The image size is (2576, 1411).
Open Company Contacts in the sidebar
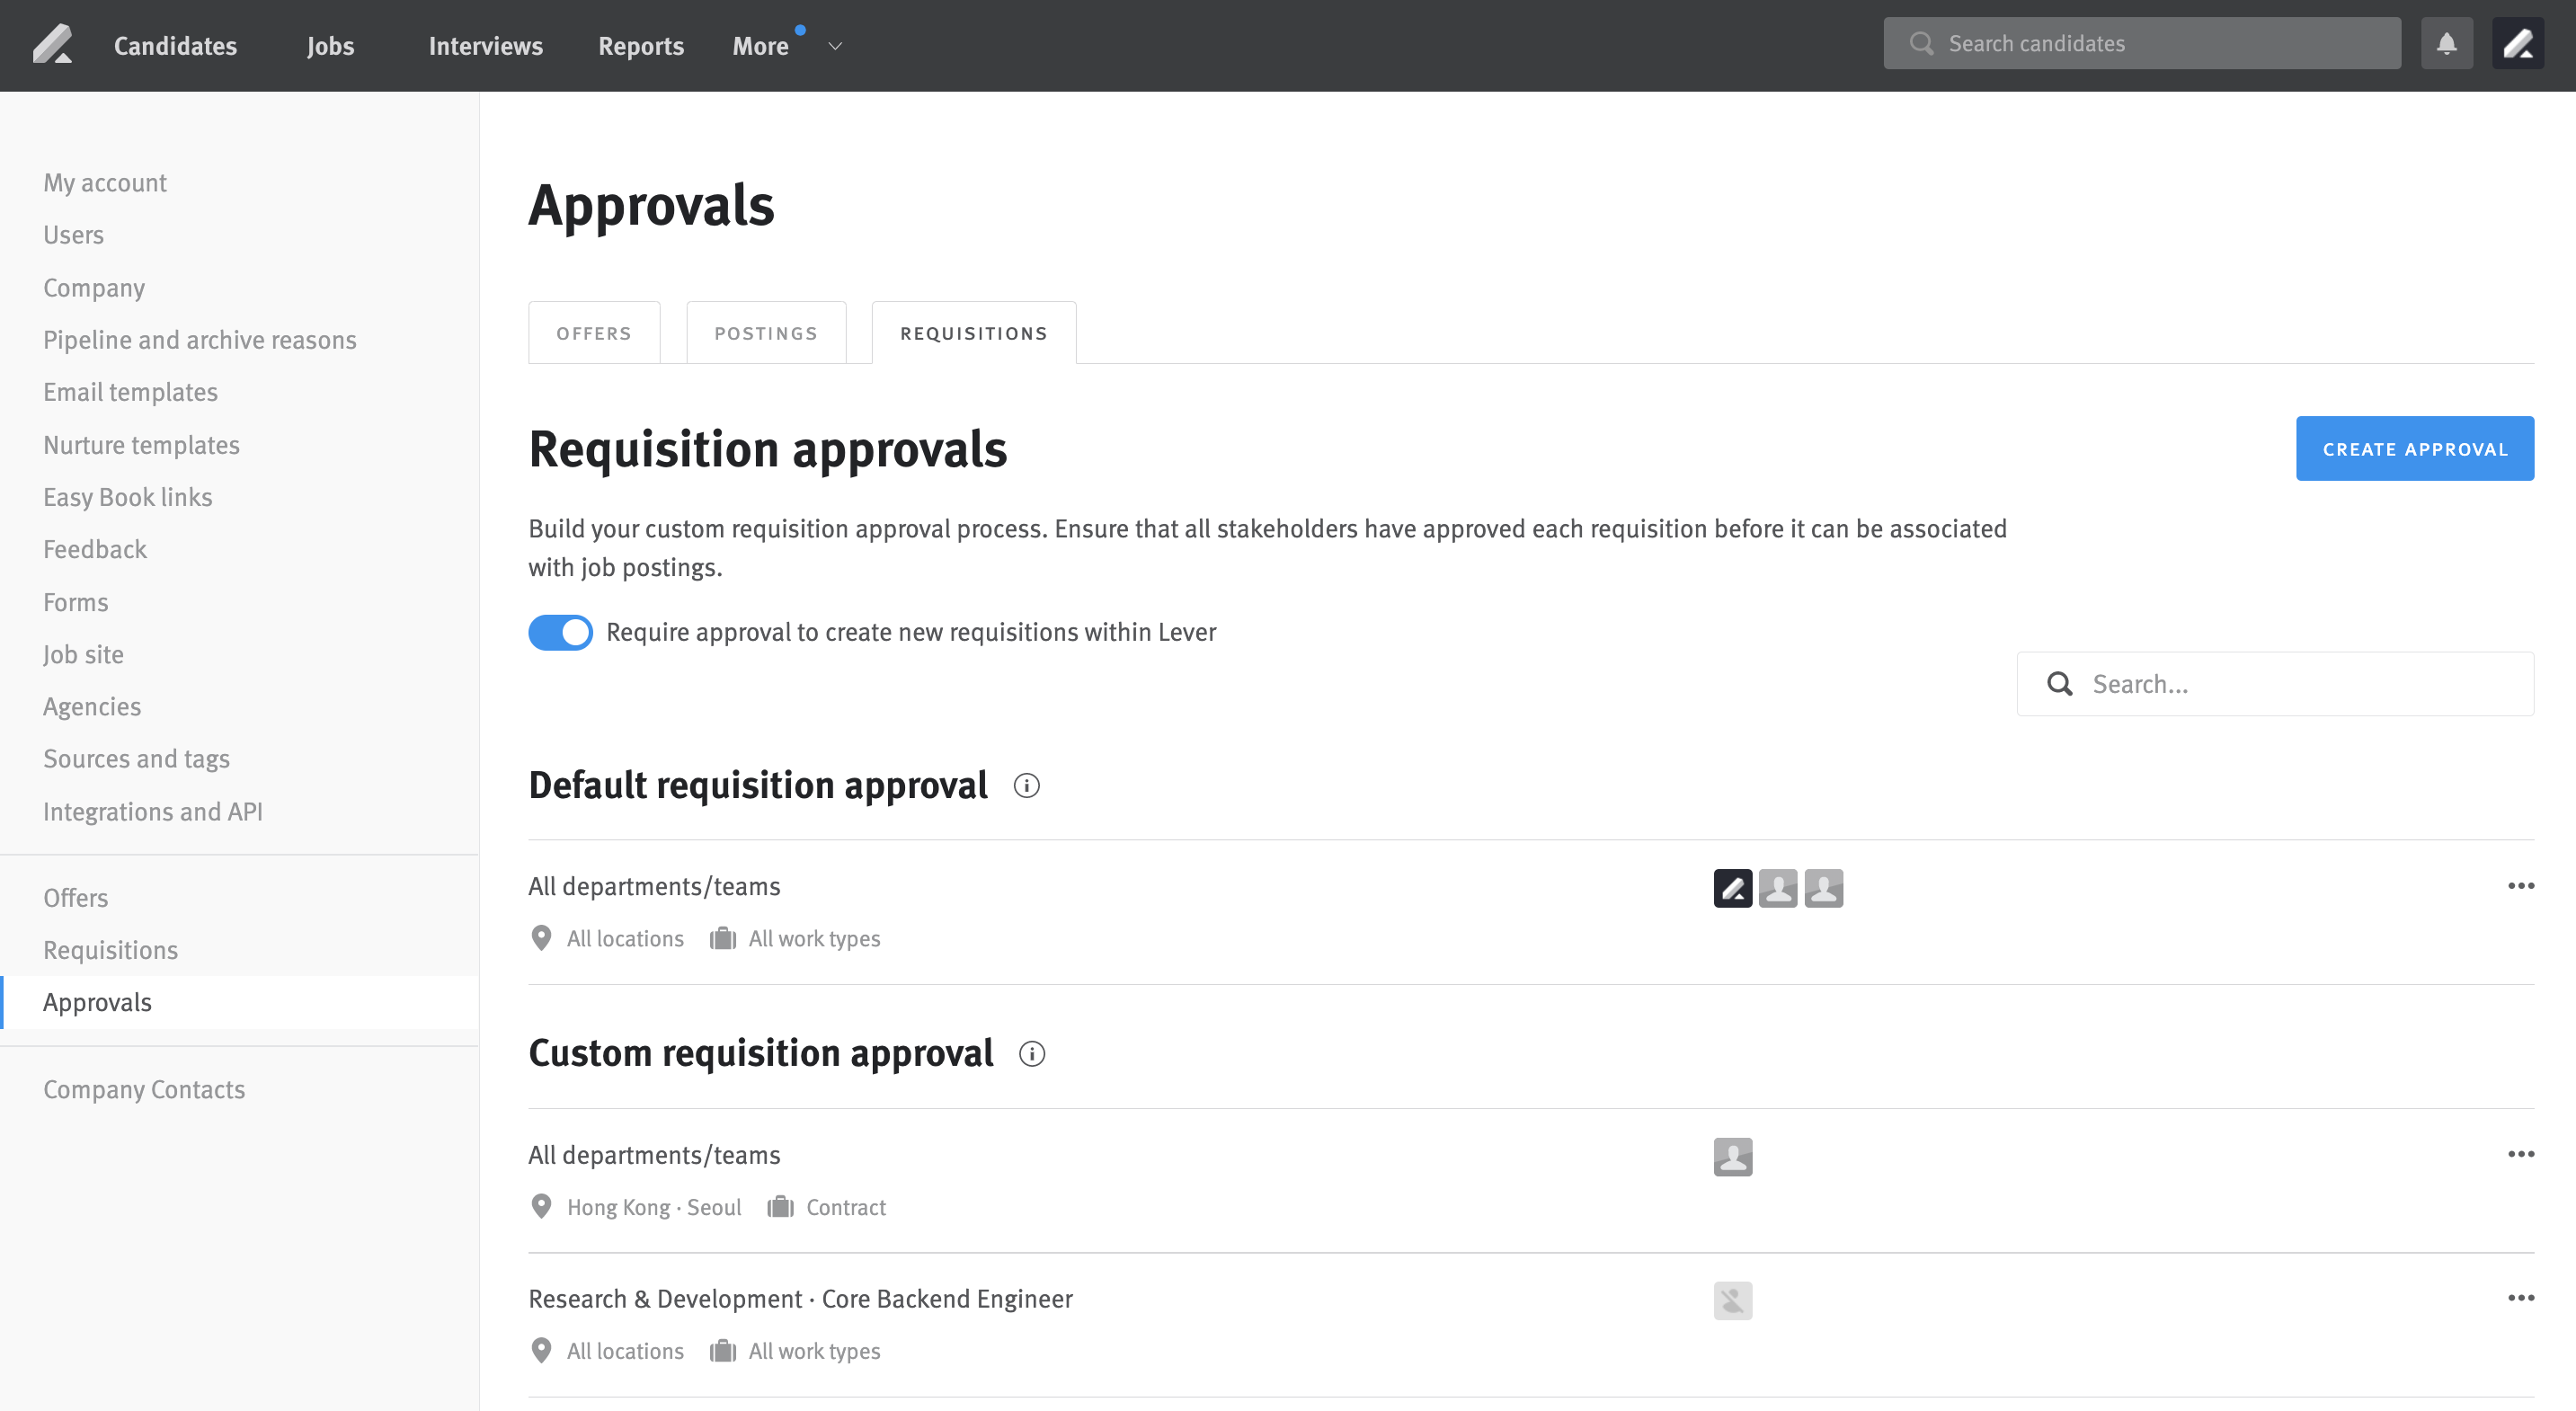[x=144, y=1089]
